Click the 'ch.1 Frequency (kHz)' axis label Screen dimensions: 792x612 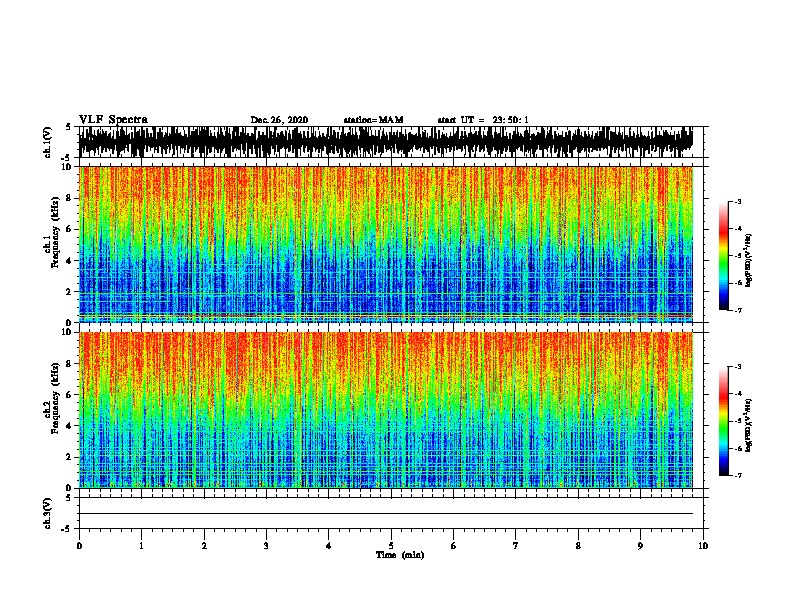pos(51,232)
